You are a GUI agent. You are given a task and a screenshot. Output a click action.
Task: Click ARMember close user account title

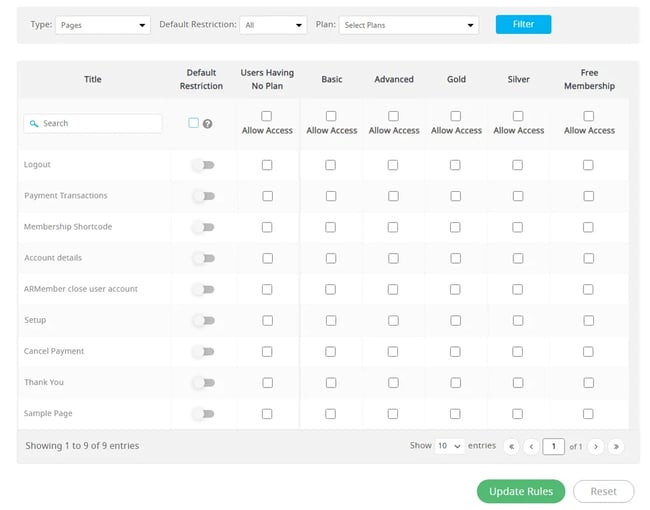80,289
